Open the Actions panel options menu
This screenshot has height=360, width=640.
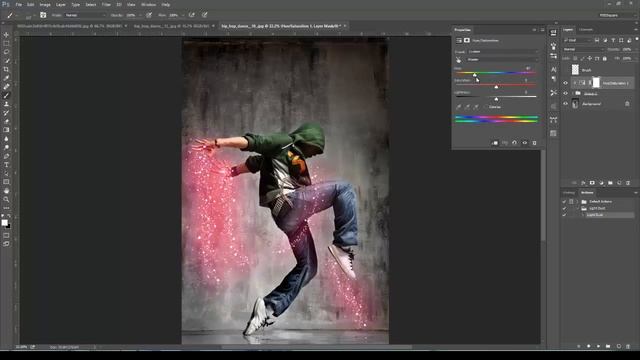coord(636,193)
